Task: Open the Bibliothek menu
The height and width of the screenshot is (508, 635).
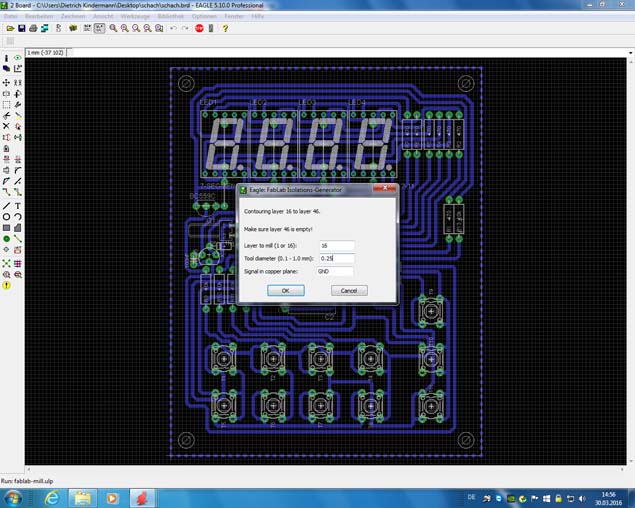Action: pyautogui.click(x=170, y=16)
